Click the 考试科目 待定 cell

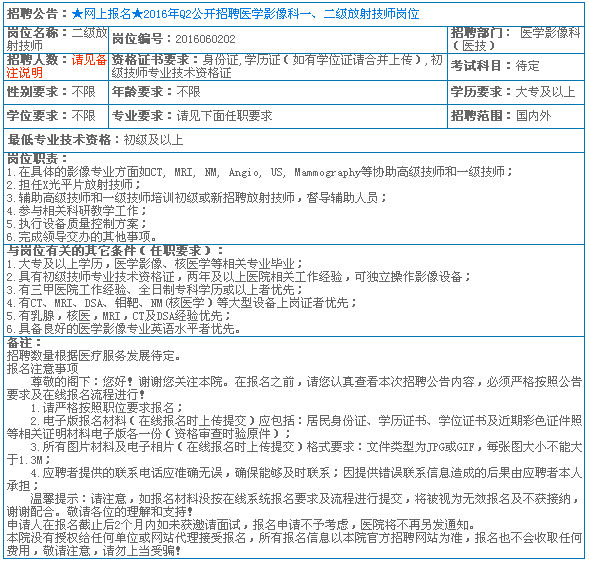[516, 66]
